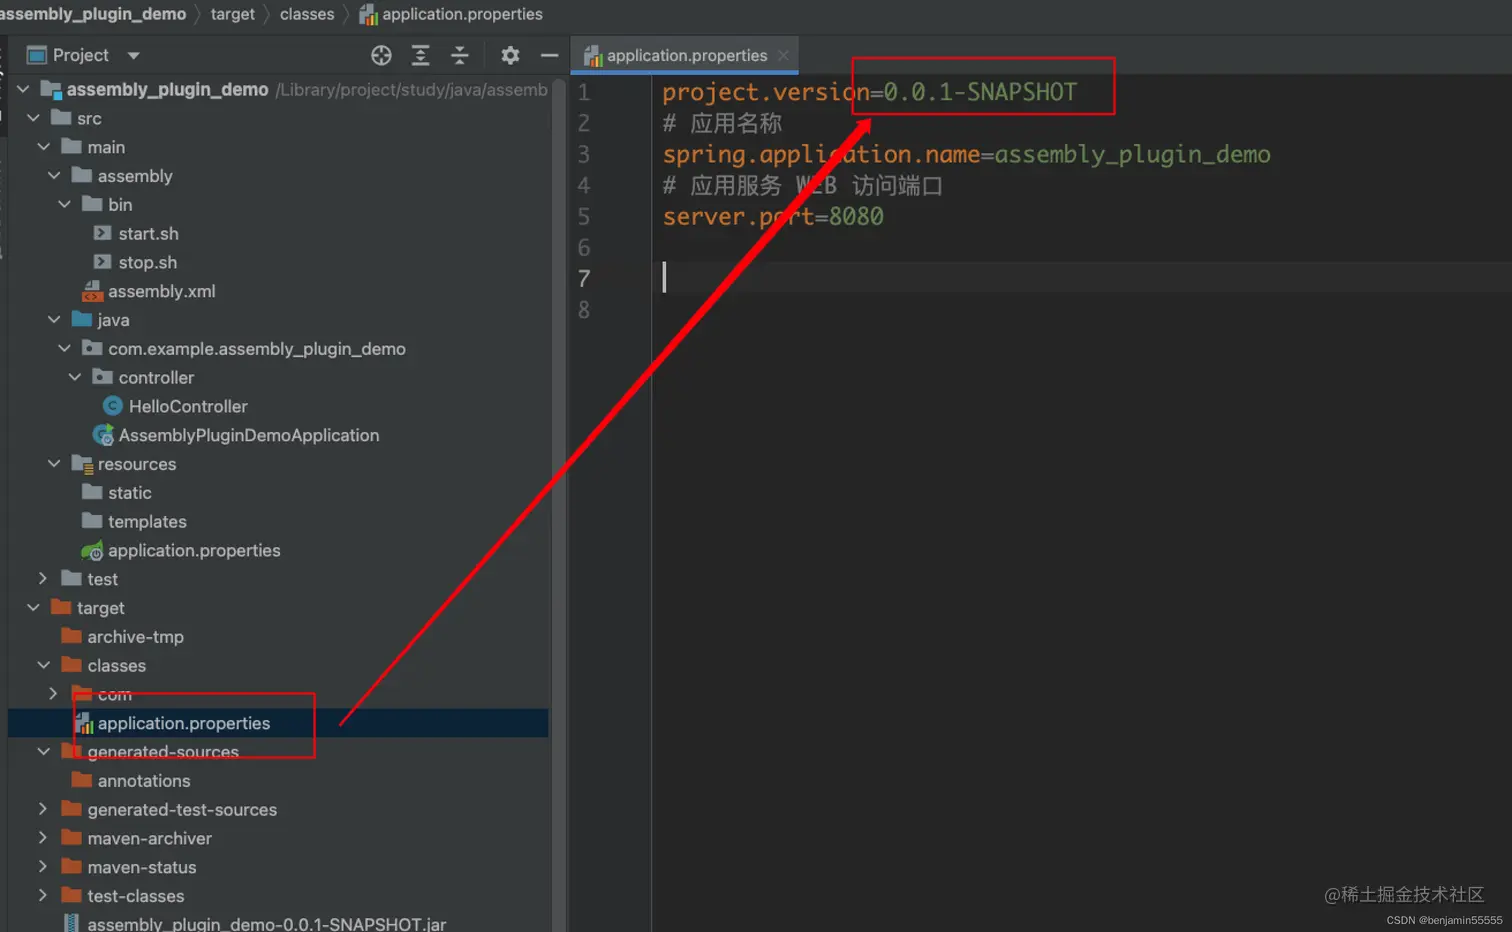This screenshot has width=1512, height=932.
Task: Collapse the main folder
Action: [x=43, y=147]
